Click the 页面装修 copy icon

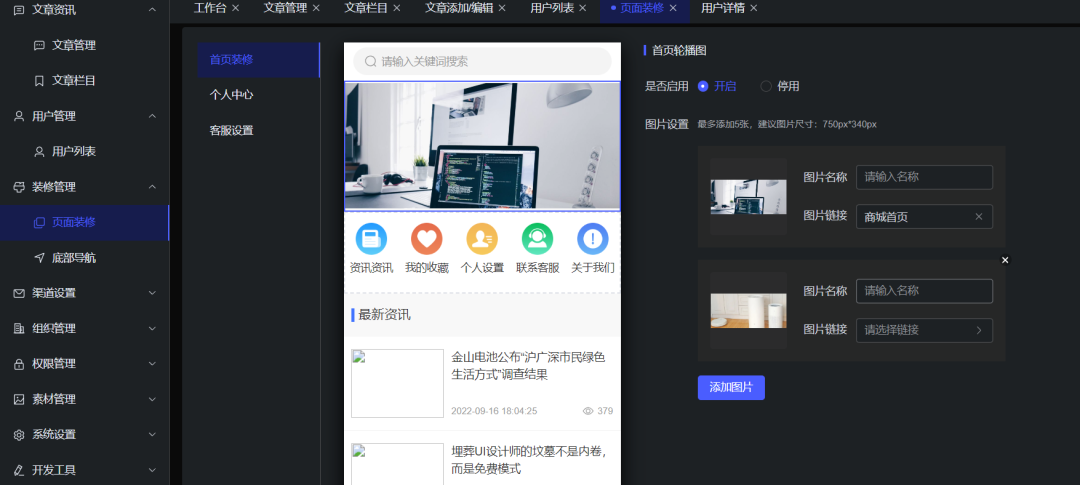(x=39, y=222)
